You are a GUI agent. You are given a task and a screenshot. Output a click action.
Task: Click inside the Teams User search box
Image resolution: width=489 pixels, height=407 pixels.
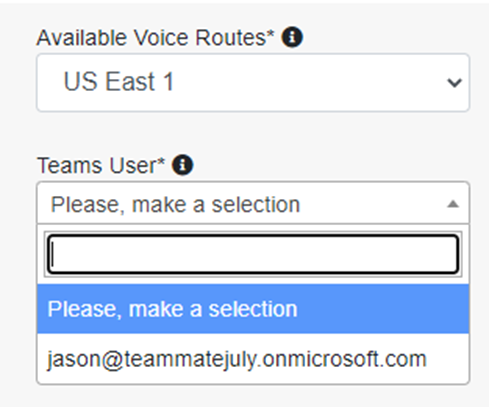pyautogui.click(x=253, y=254)
